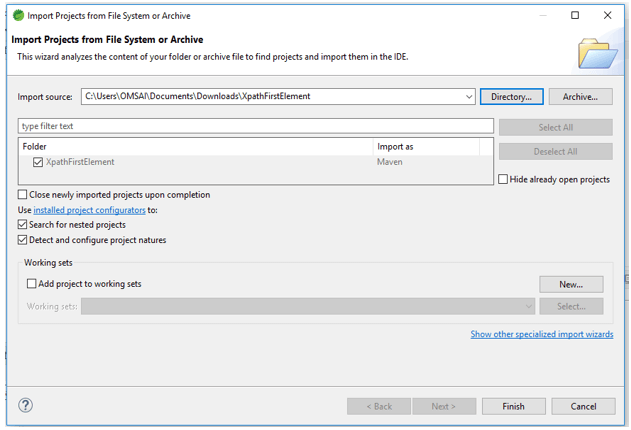Maximize the import dialog window
The image size is (631, 430).
pyautogui.click(x=575, y=16)
